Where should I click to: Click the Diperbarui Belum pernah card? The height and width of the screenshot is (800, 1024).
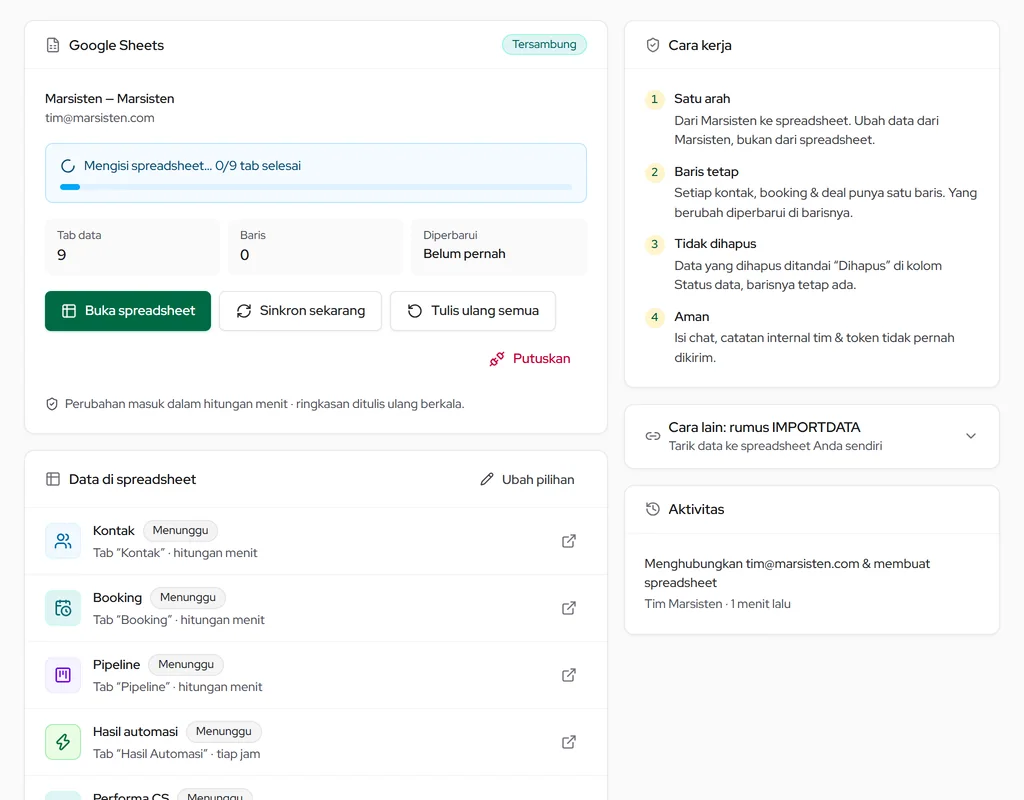tap(499, 247)
